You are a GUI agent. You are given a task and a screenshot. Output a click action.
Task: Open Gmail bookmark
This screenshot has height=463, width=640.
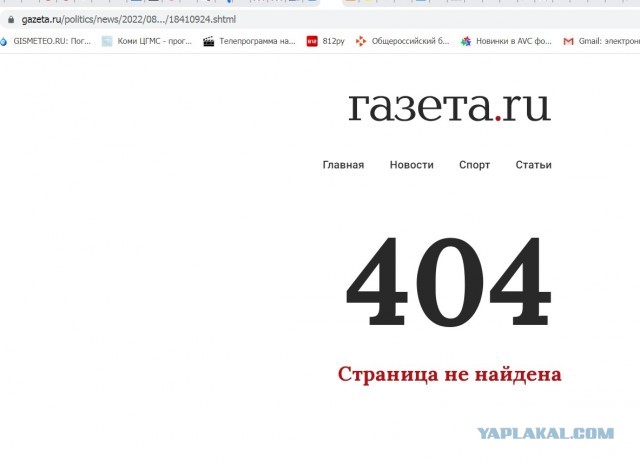(602, 41)
